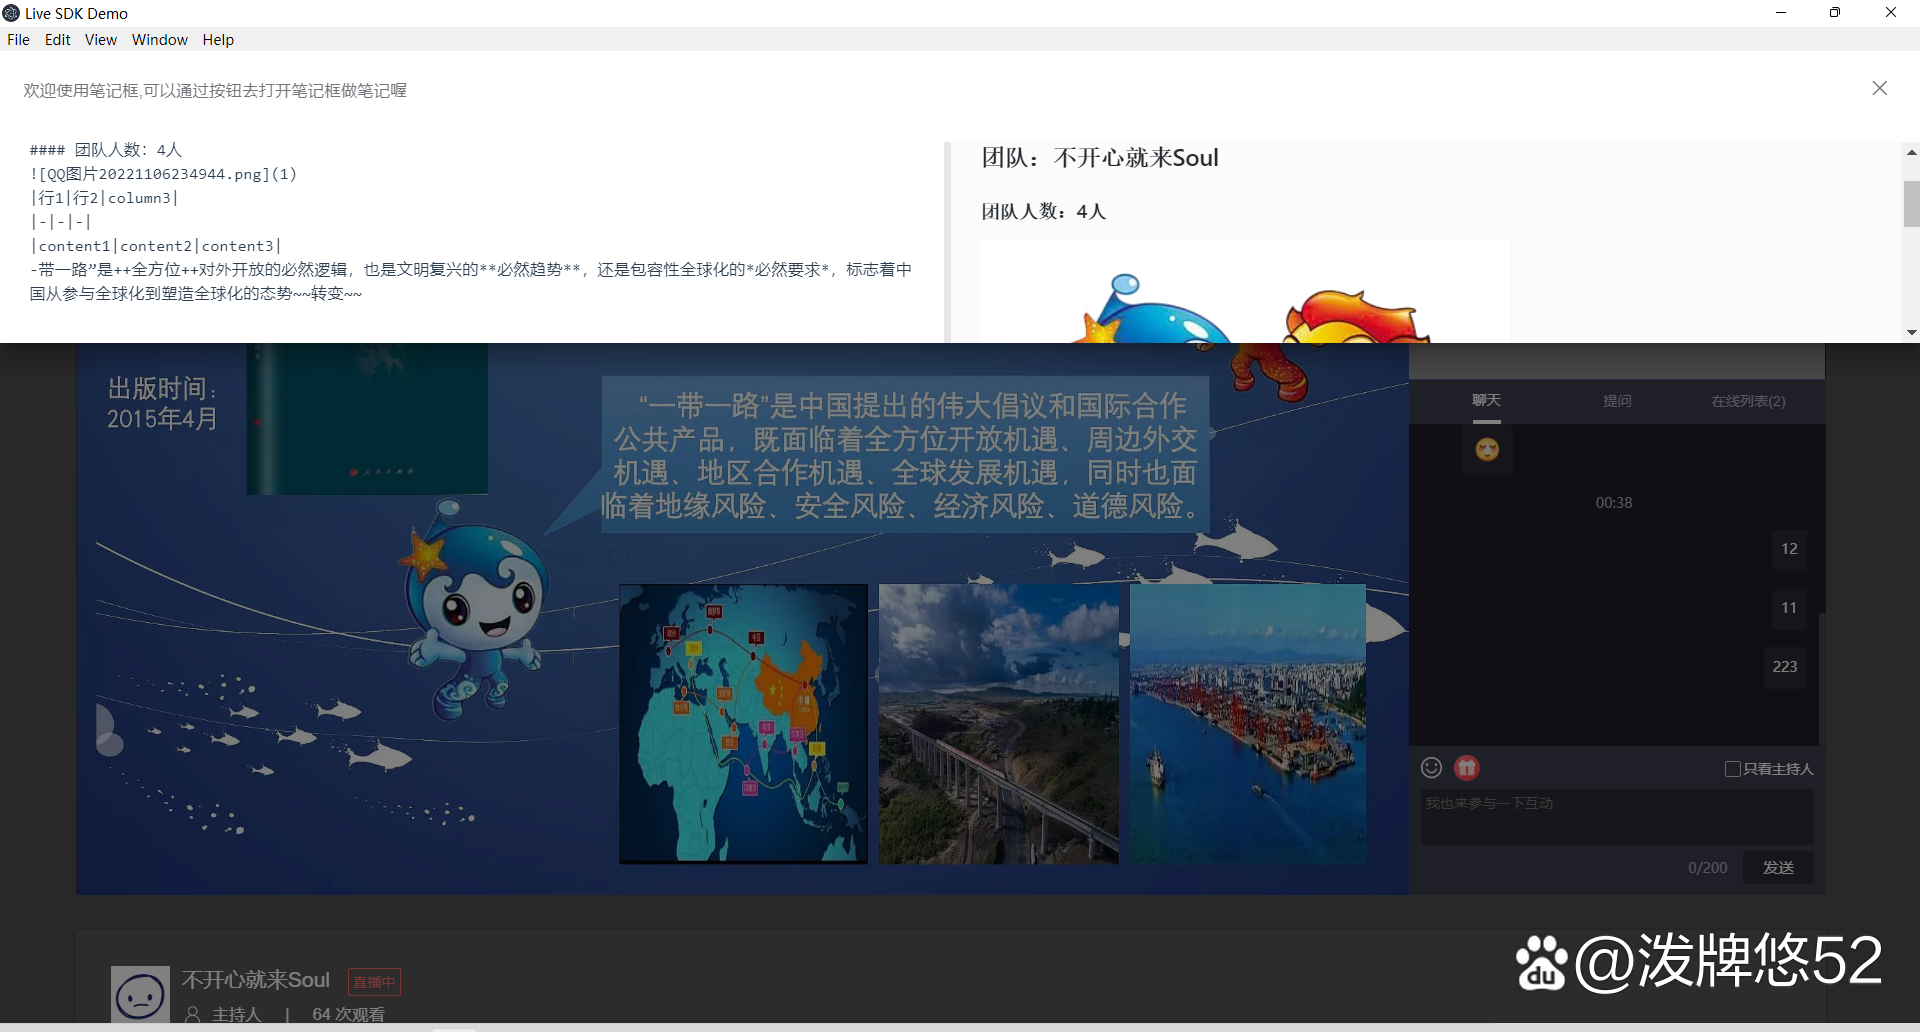Click the red gift icon

1466,768
